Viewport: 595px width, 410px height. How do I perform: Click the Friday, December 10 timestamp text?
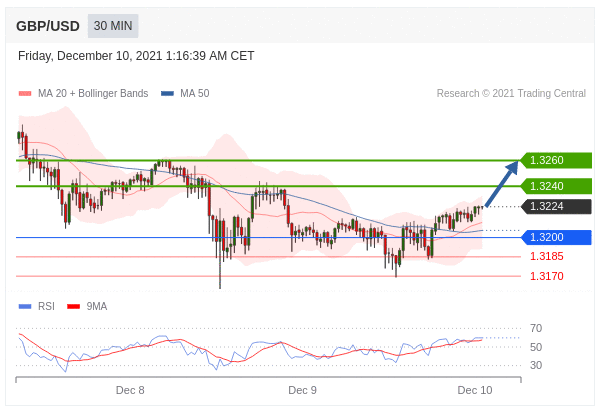(136, 56)
